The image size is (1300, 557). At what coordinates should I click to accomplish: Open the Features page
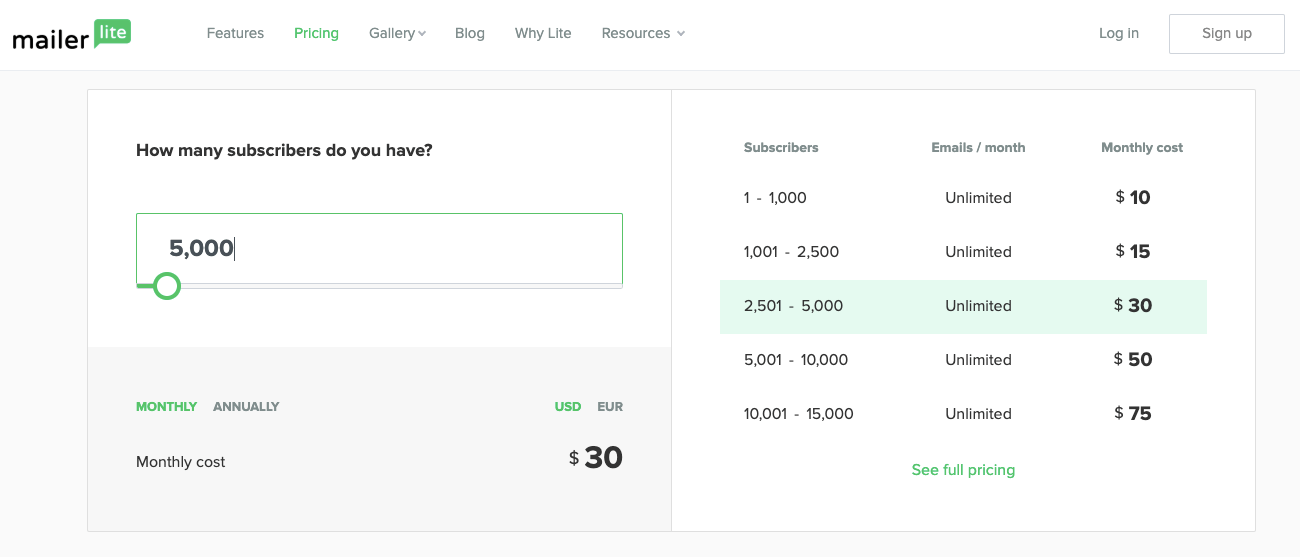pos(235,33)
